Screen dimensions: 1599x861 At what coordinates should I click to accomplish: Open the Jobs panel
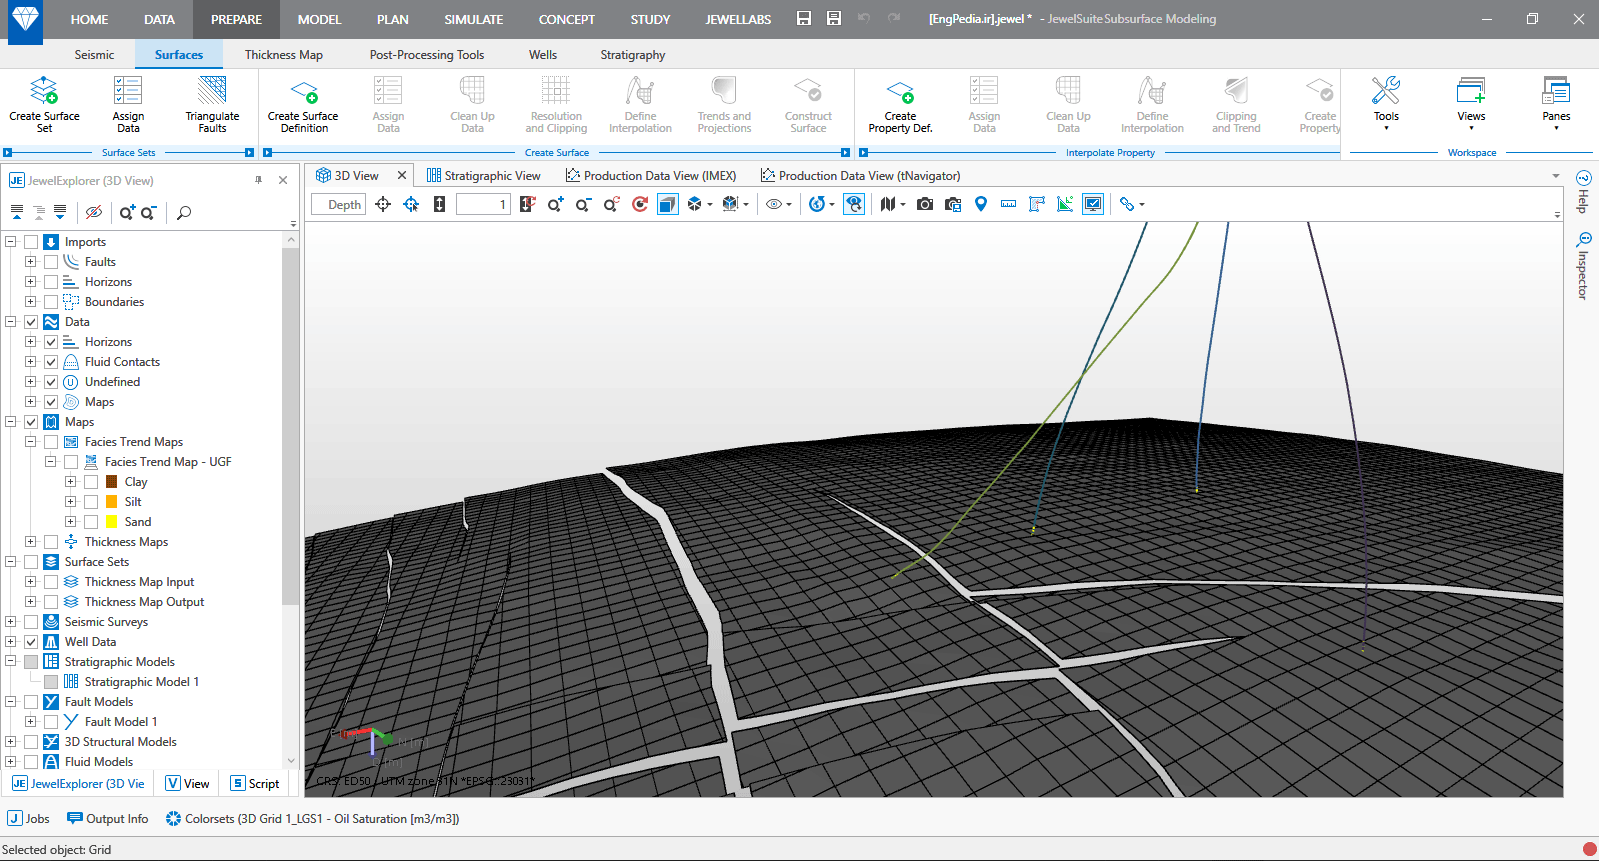[x=29, y=818]
